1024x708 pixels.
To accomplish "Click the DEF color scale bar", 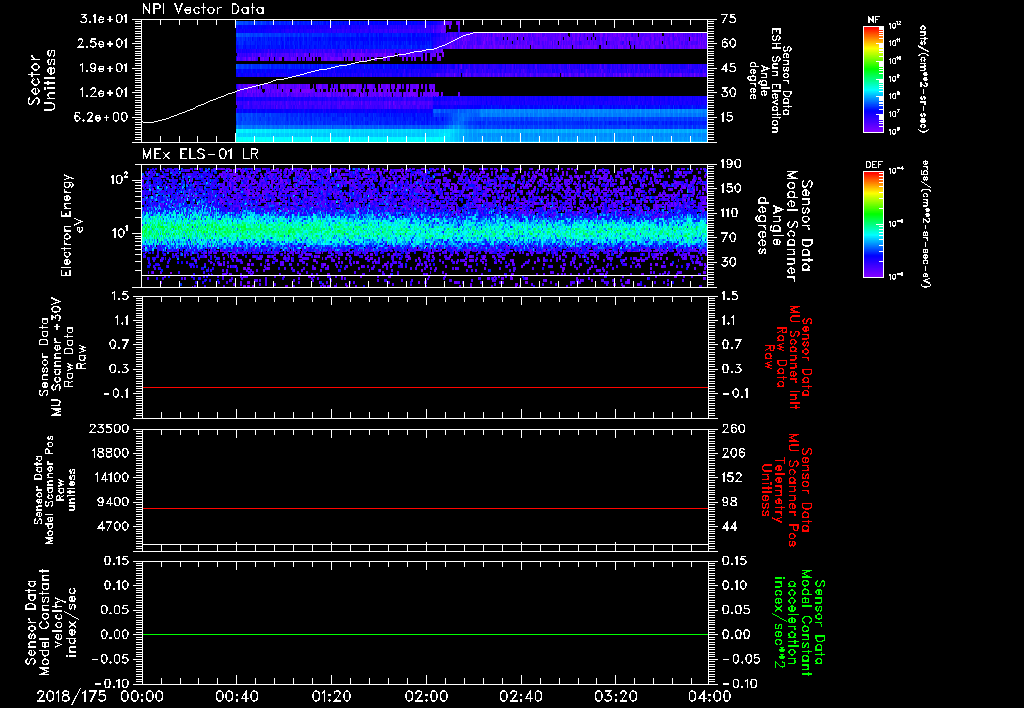I will [873, 223].
